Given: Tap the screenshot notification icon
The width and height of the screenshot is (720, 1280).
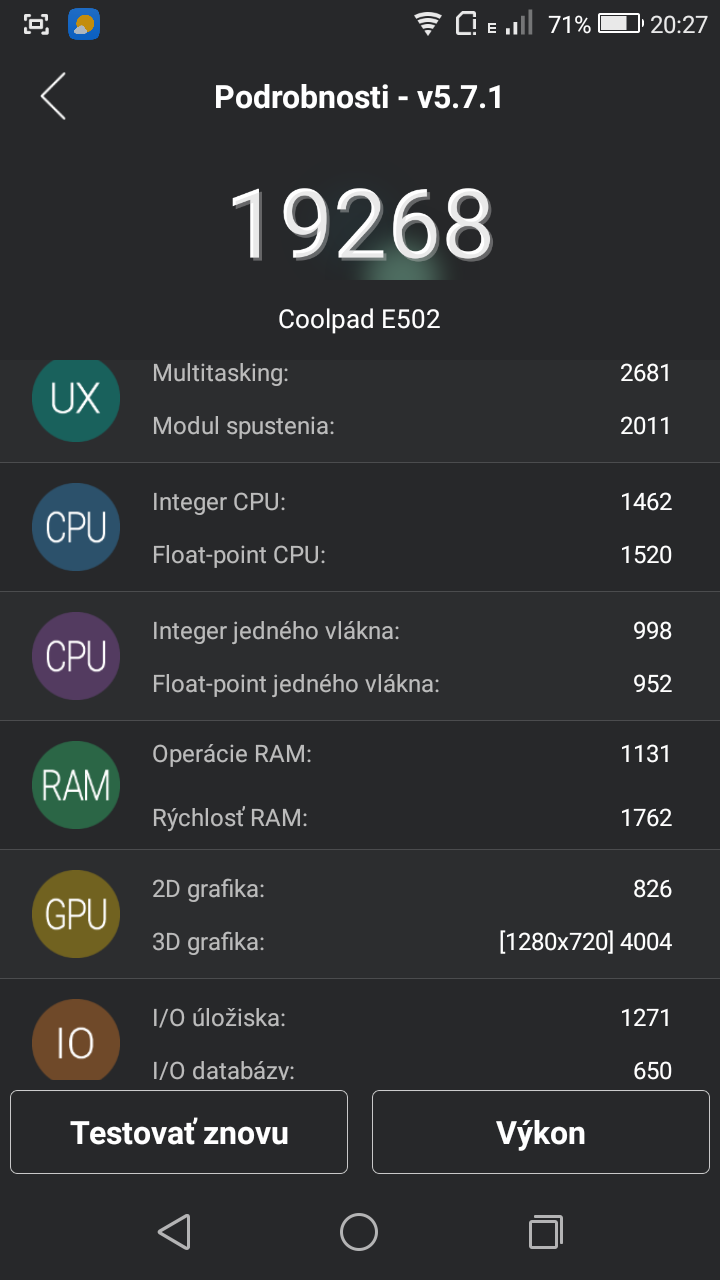Looking at the screenshot, I should click(36, 24).
